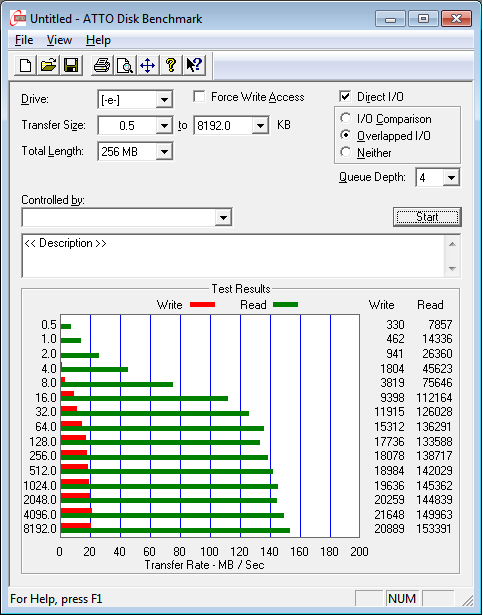Open the Drive dropdown list
Screen dimensions: 483x615
coord(164,100)
